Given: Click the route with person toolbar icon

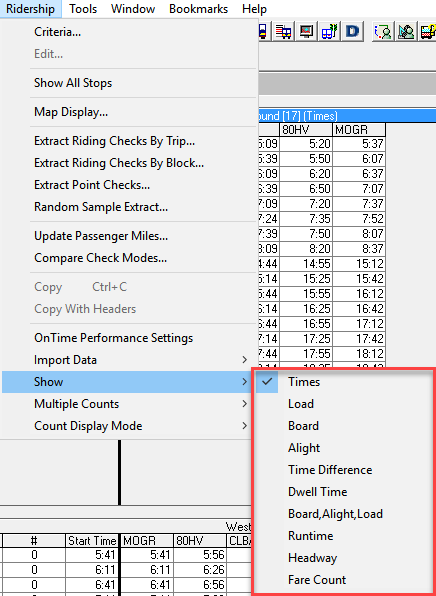Looking at the screenshot, I should coord(383,32).
